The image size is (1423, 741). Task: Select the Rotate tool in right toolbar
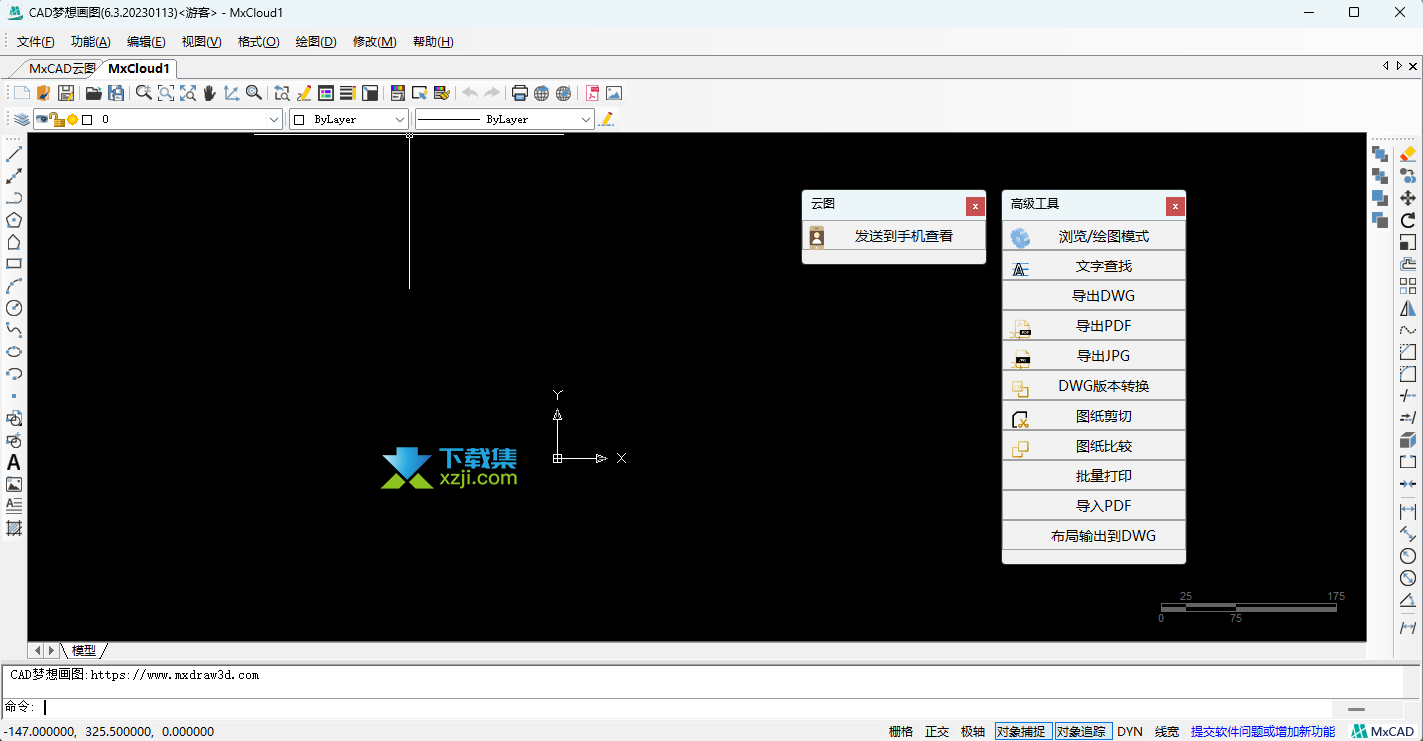coord(1408,220)
